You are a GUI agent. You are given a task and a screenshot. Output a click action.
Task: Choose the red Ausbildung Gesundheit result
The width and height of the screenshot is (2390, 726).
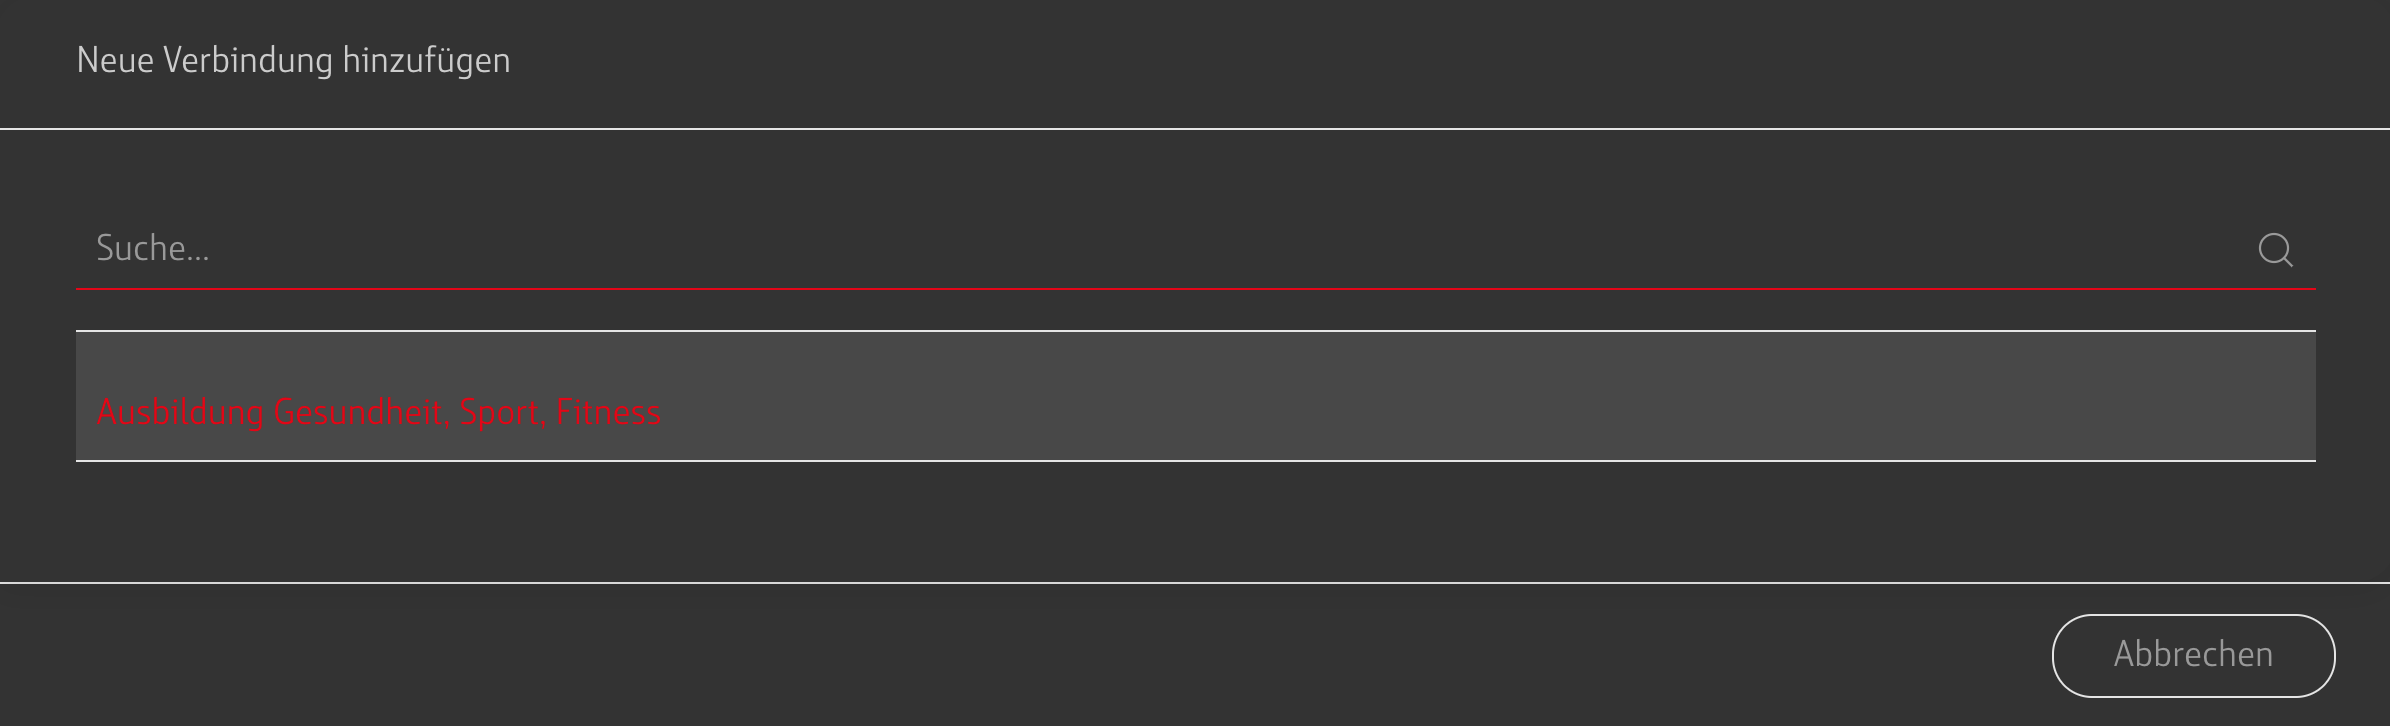coord(379,412)
